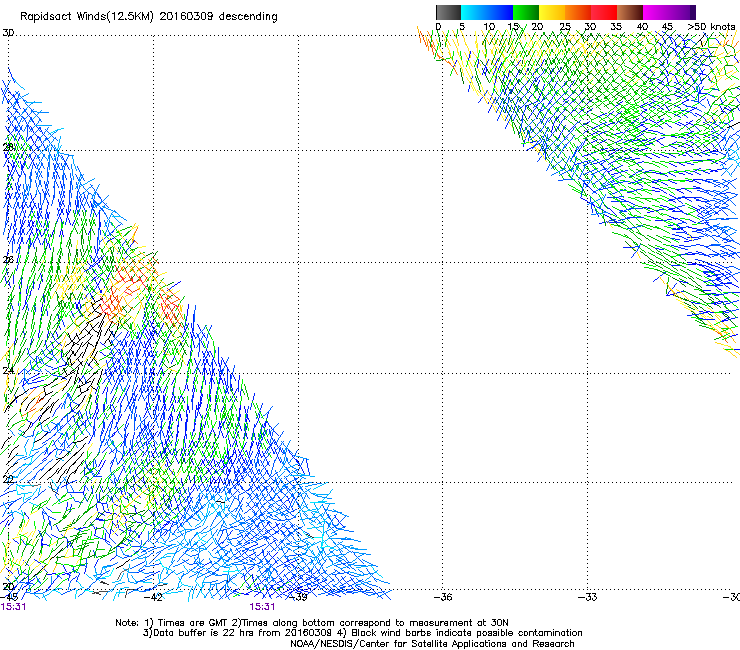Screen dimensions: 740x650
Task: Click the '25' knots legend label
Action: pyautogui.click(x=565, y=27)
